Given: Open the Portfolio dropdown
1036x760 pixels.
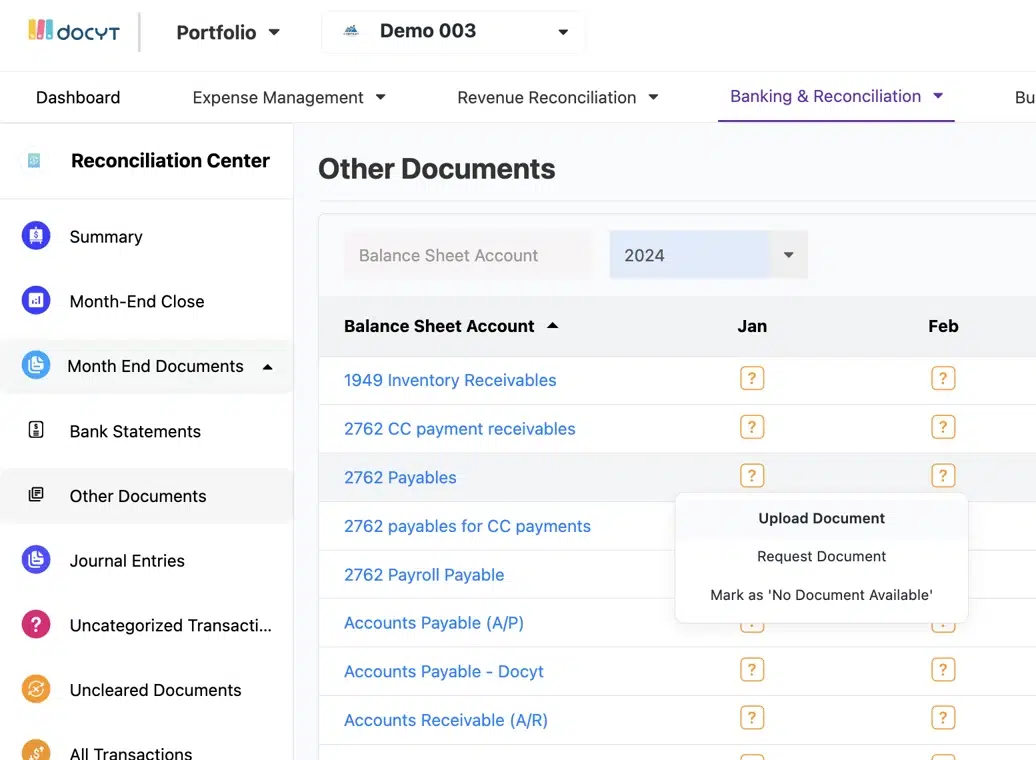Looking at the screenshot, I should click(228, 31).
